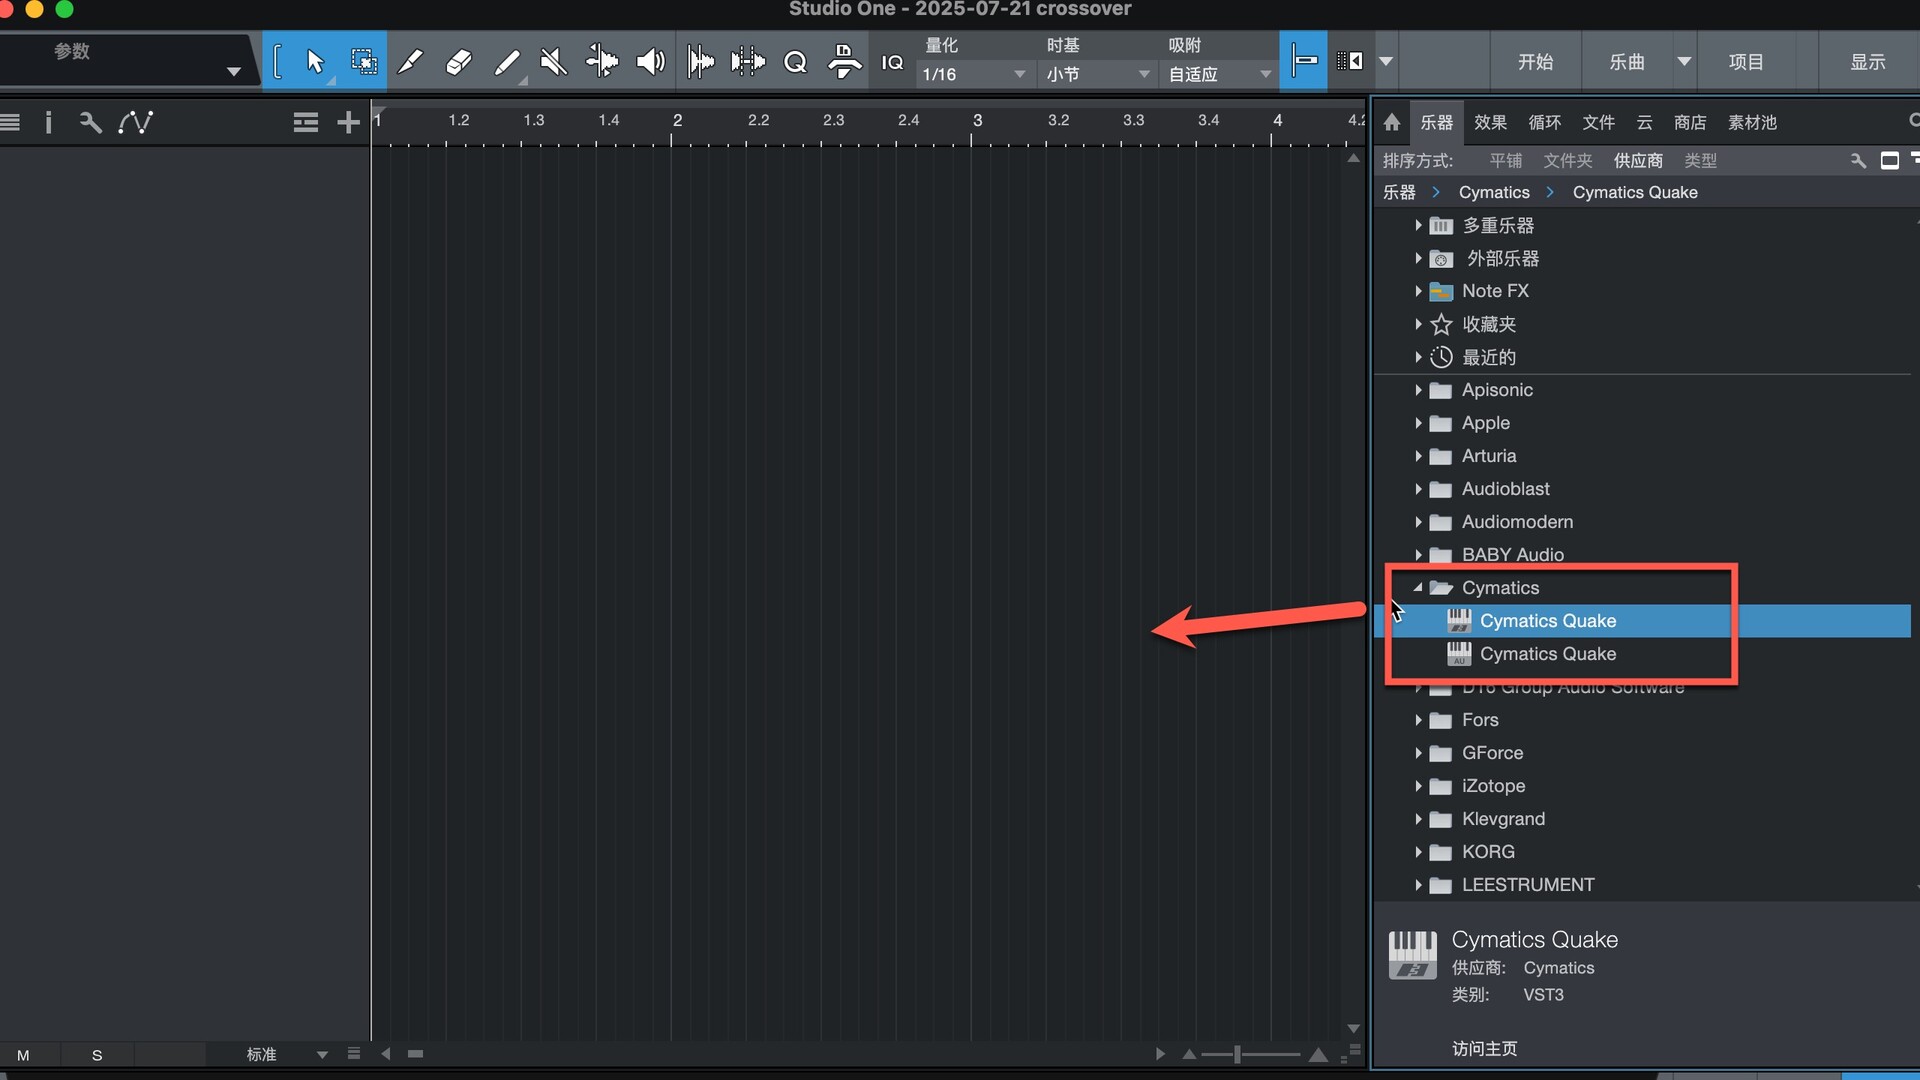Select the Arturia vendor folder
The image size is (1920, 1080).
pos(1489,456)
